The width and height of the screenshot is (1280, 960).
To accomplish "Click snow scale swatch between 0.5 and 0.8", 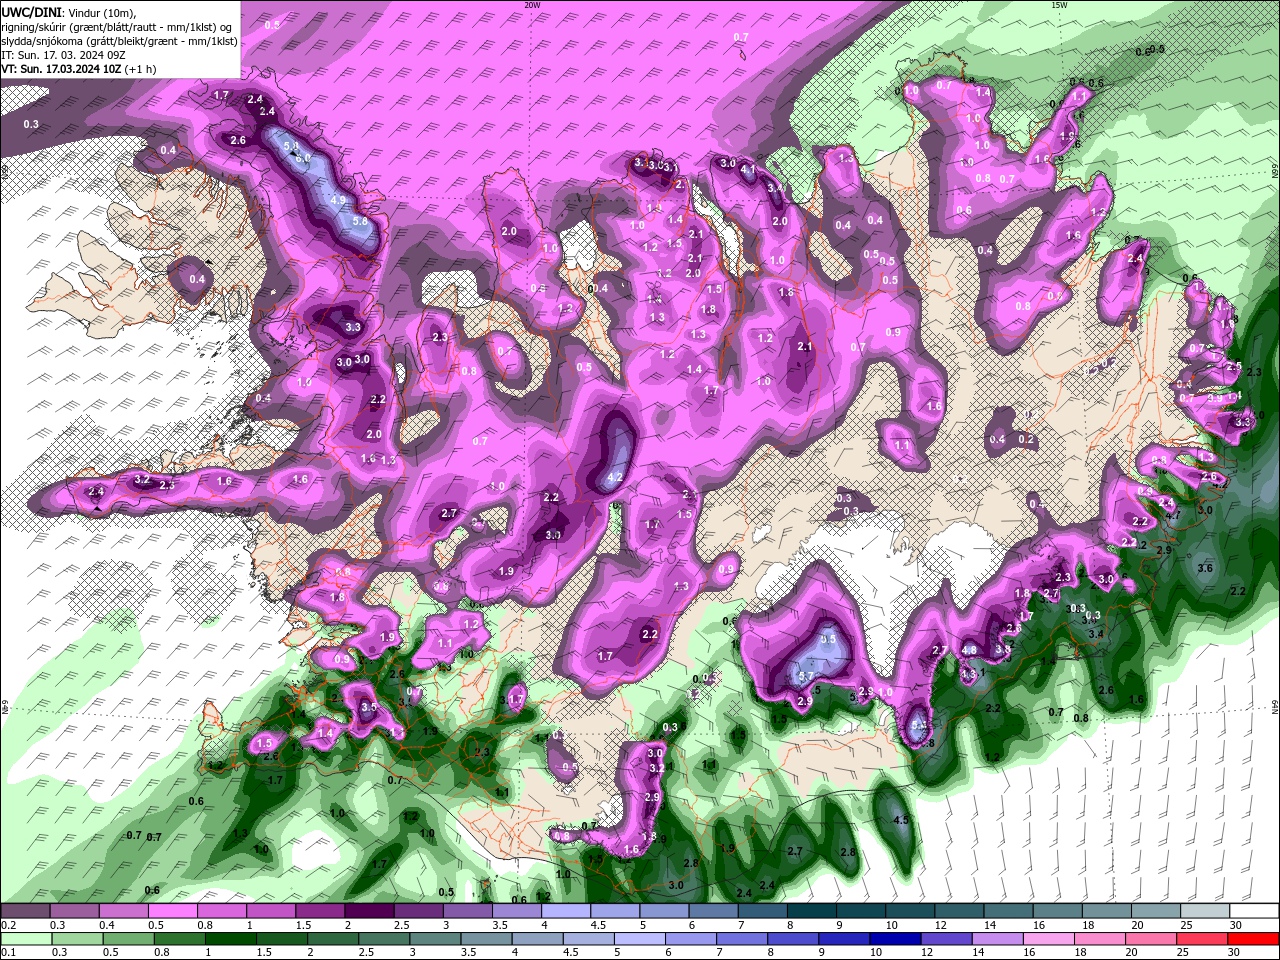I will point(172,911).
